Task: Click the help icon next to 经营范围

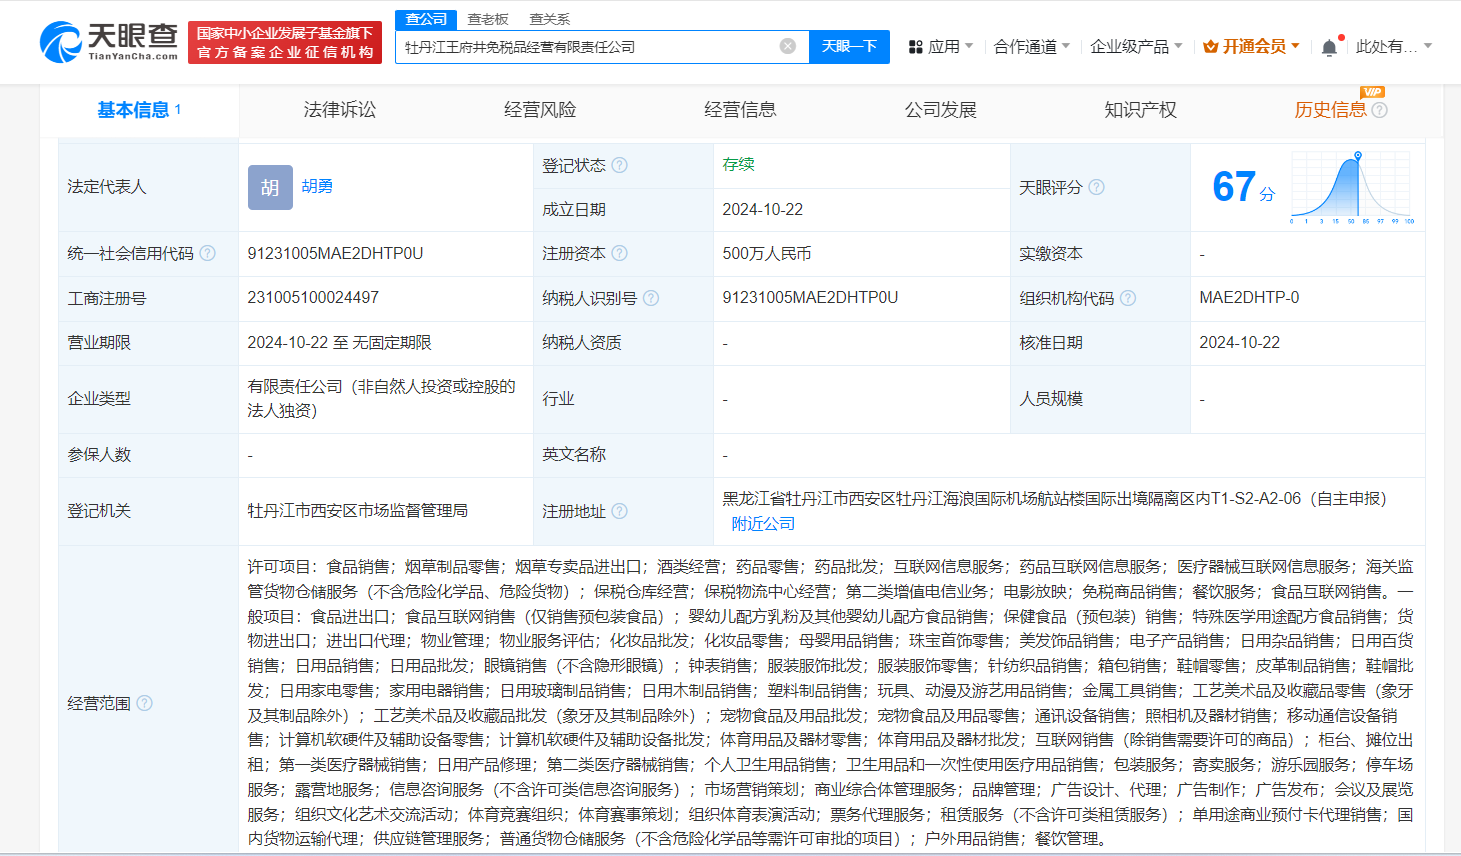Action: pyautogui.click(x=146, y=703)
